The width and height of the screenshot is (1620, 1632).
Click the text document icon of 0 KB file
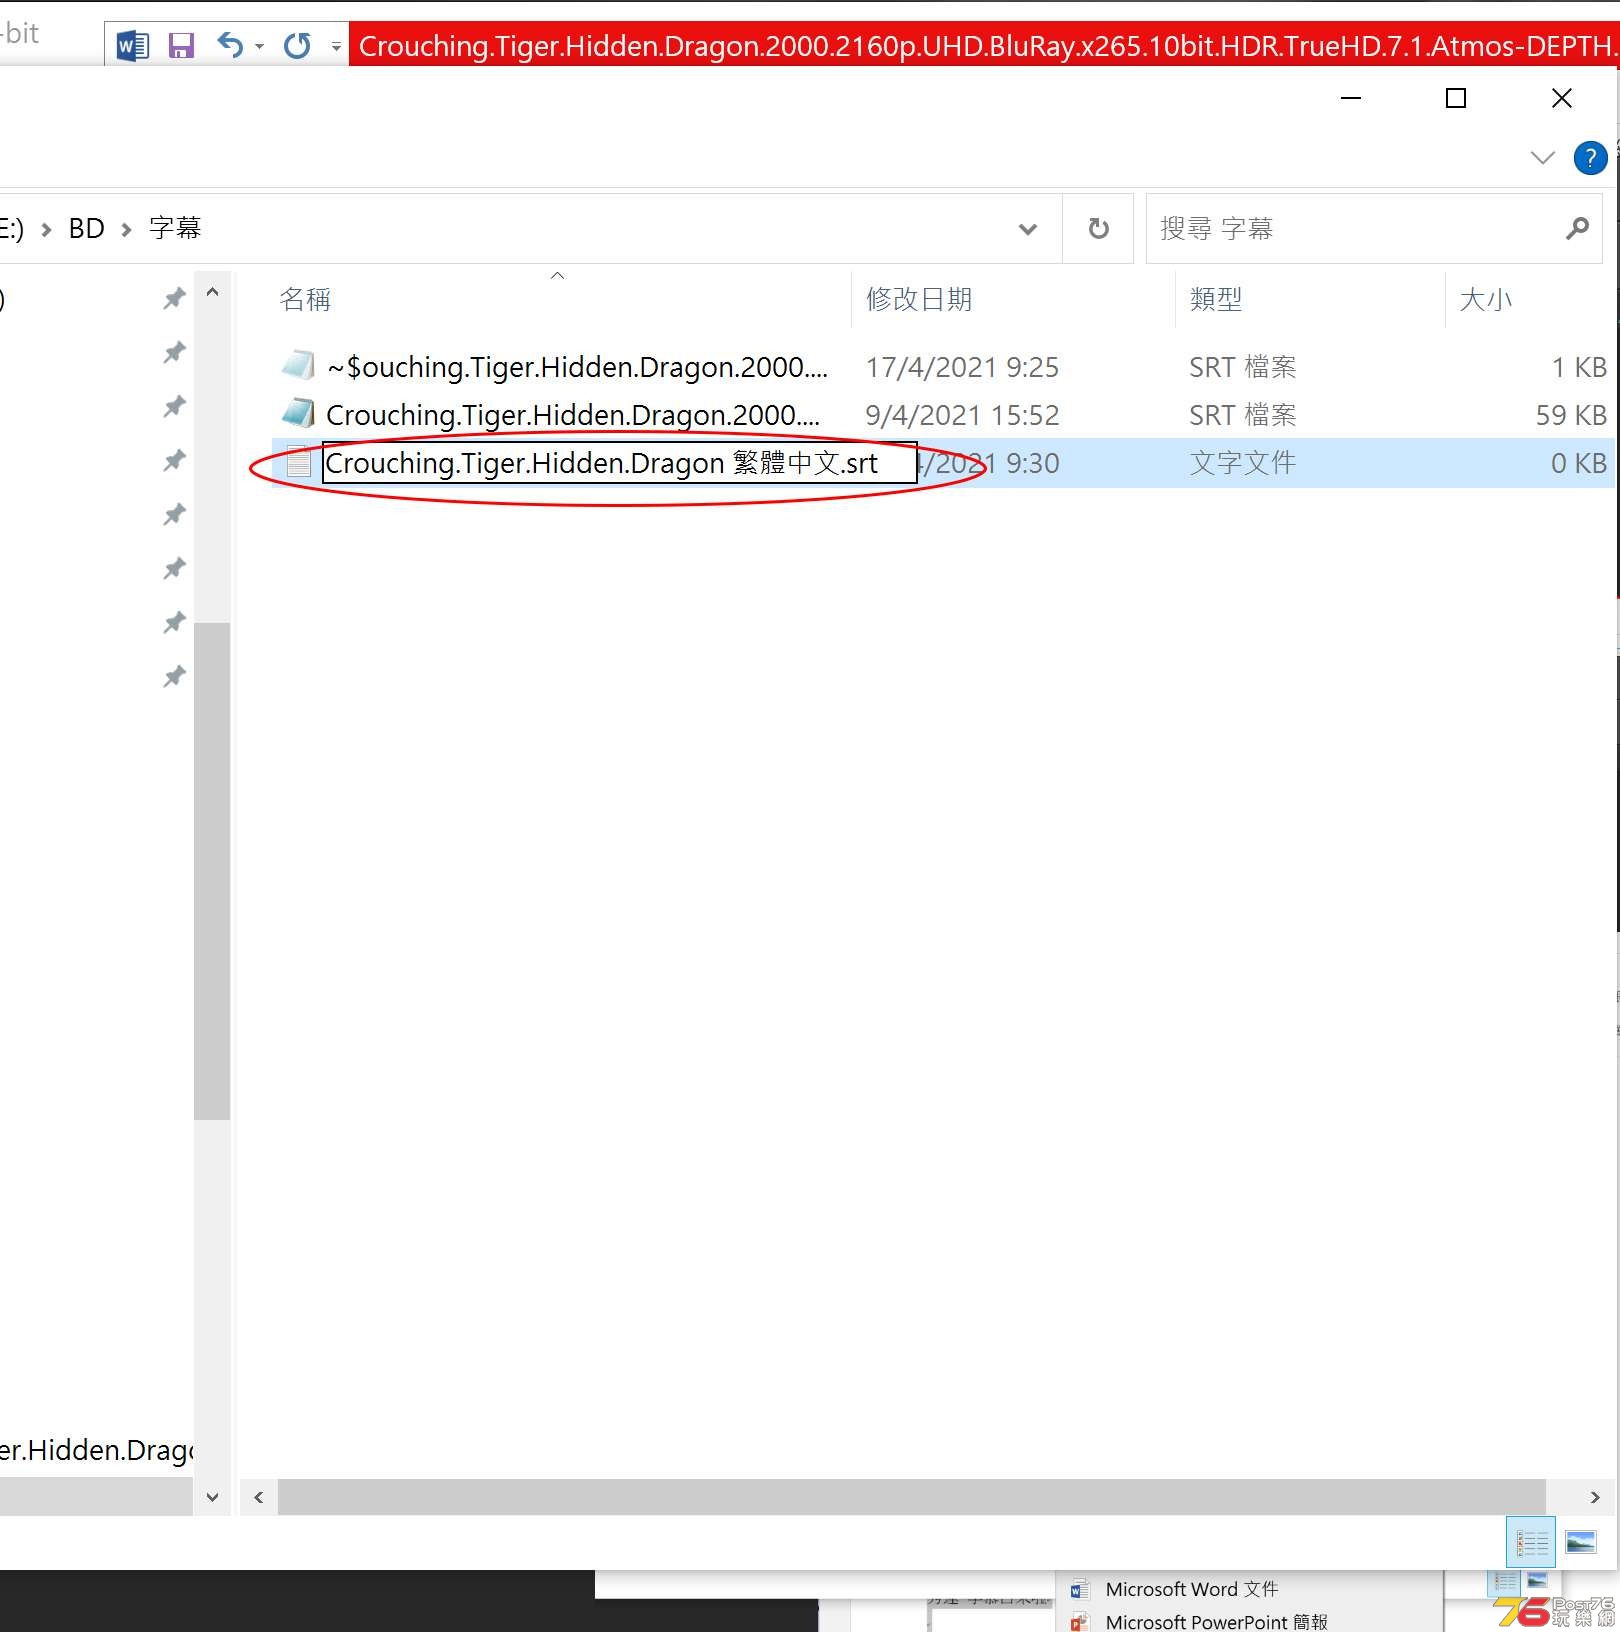(298, 462)
